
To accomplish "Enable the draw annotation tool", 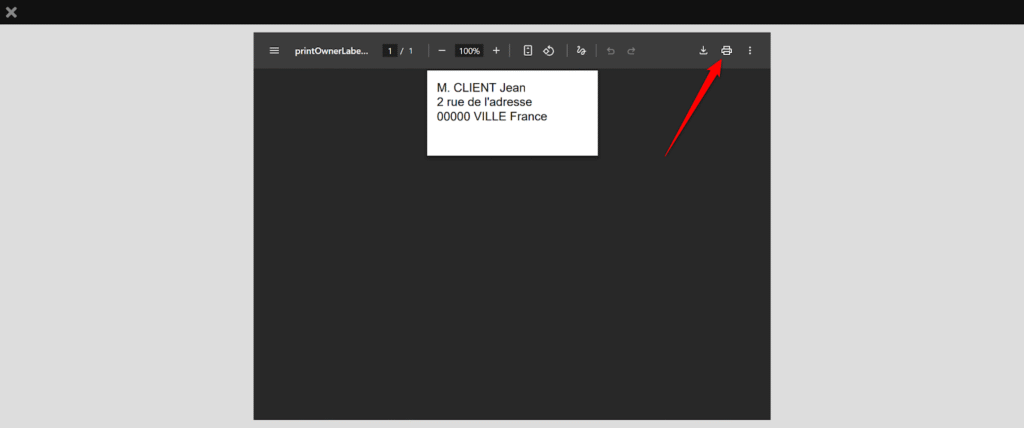I will tap(581, 51).
